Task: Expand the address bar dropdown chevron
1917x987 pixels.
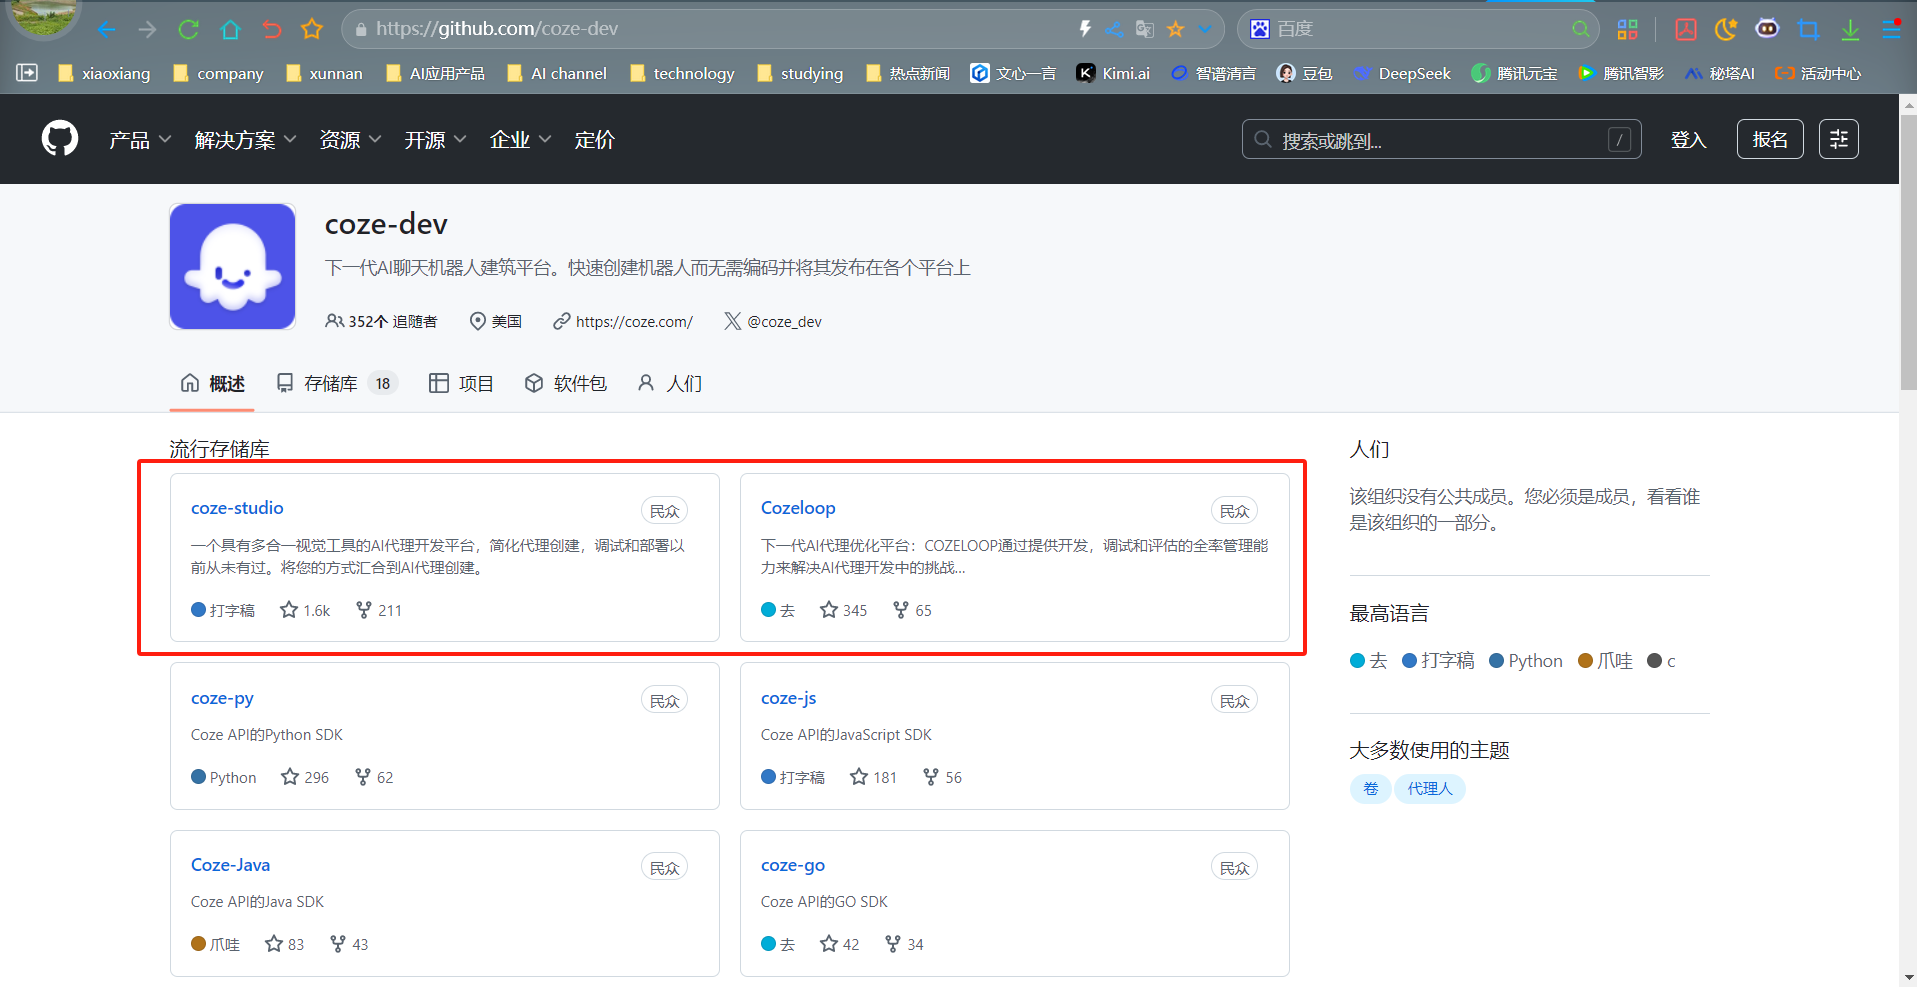Action: [x=1206, y=29]
